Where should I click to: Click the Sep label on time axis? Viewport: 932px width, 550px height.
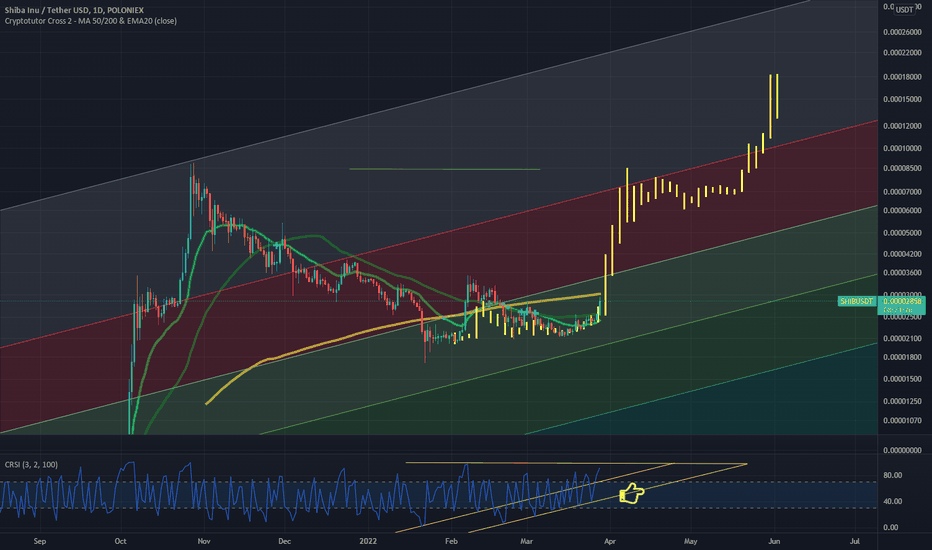(39, 541)
